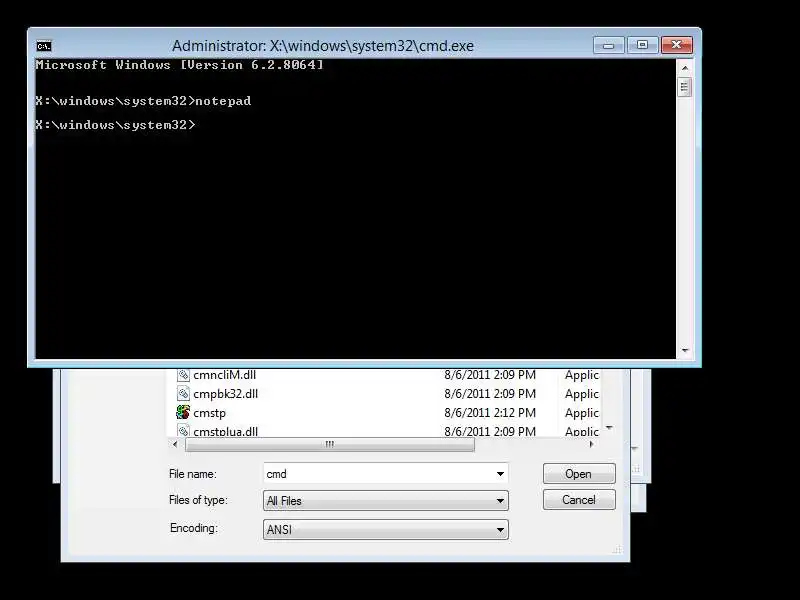Click the cmstp date 8/6/2011 2:12 PM
The image size is (800, 600).
490,413
